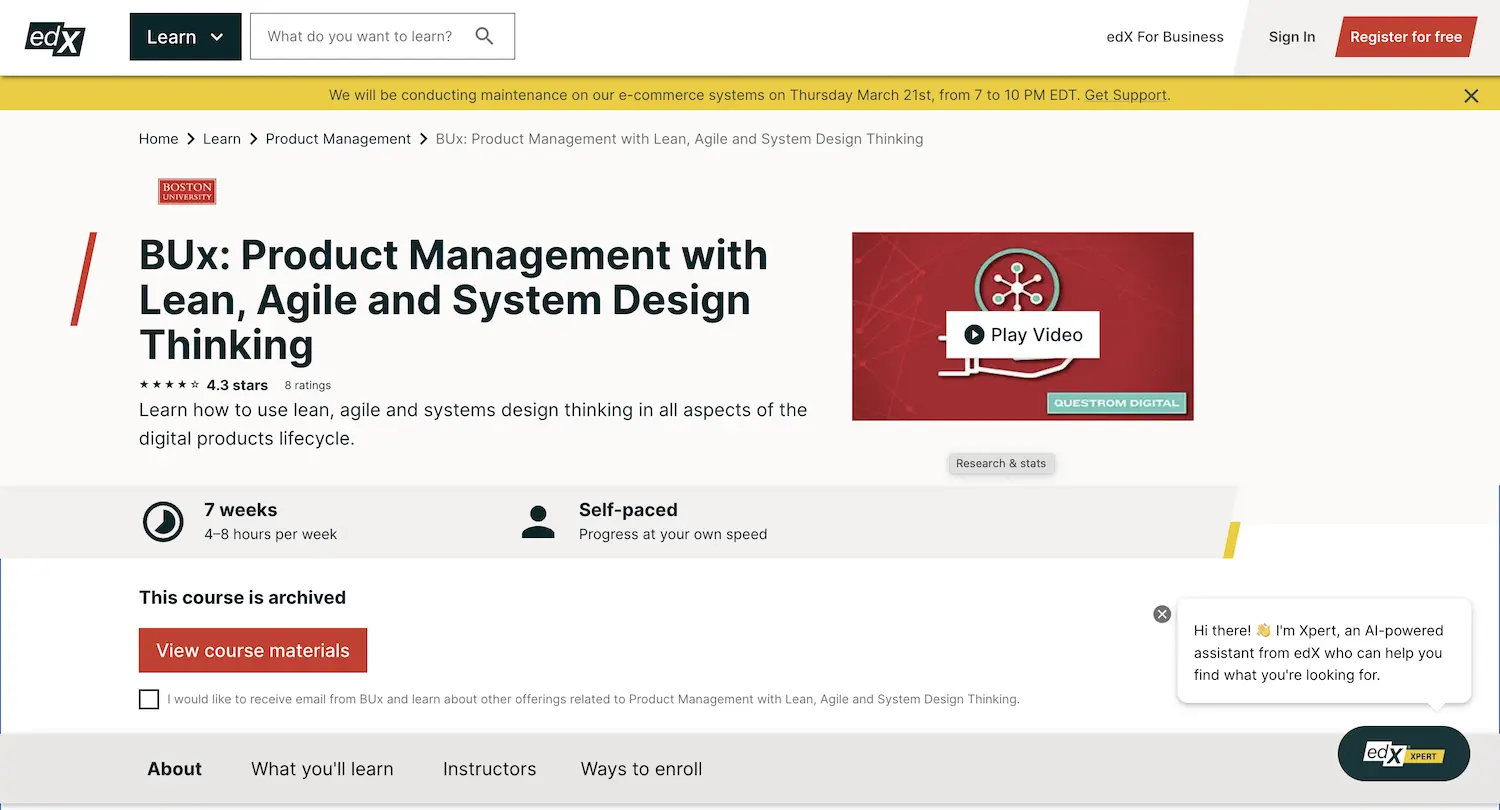Open the Learn breadcrumb link
The image size is (1500, 810).
[x=222, y=139]
